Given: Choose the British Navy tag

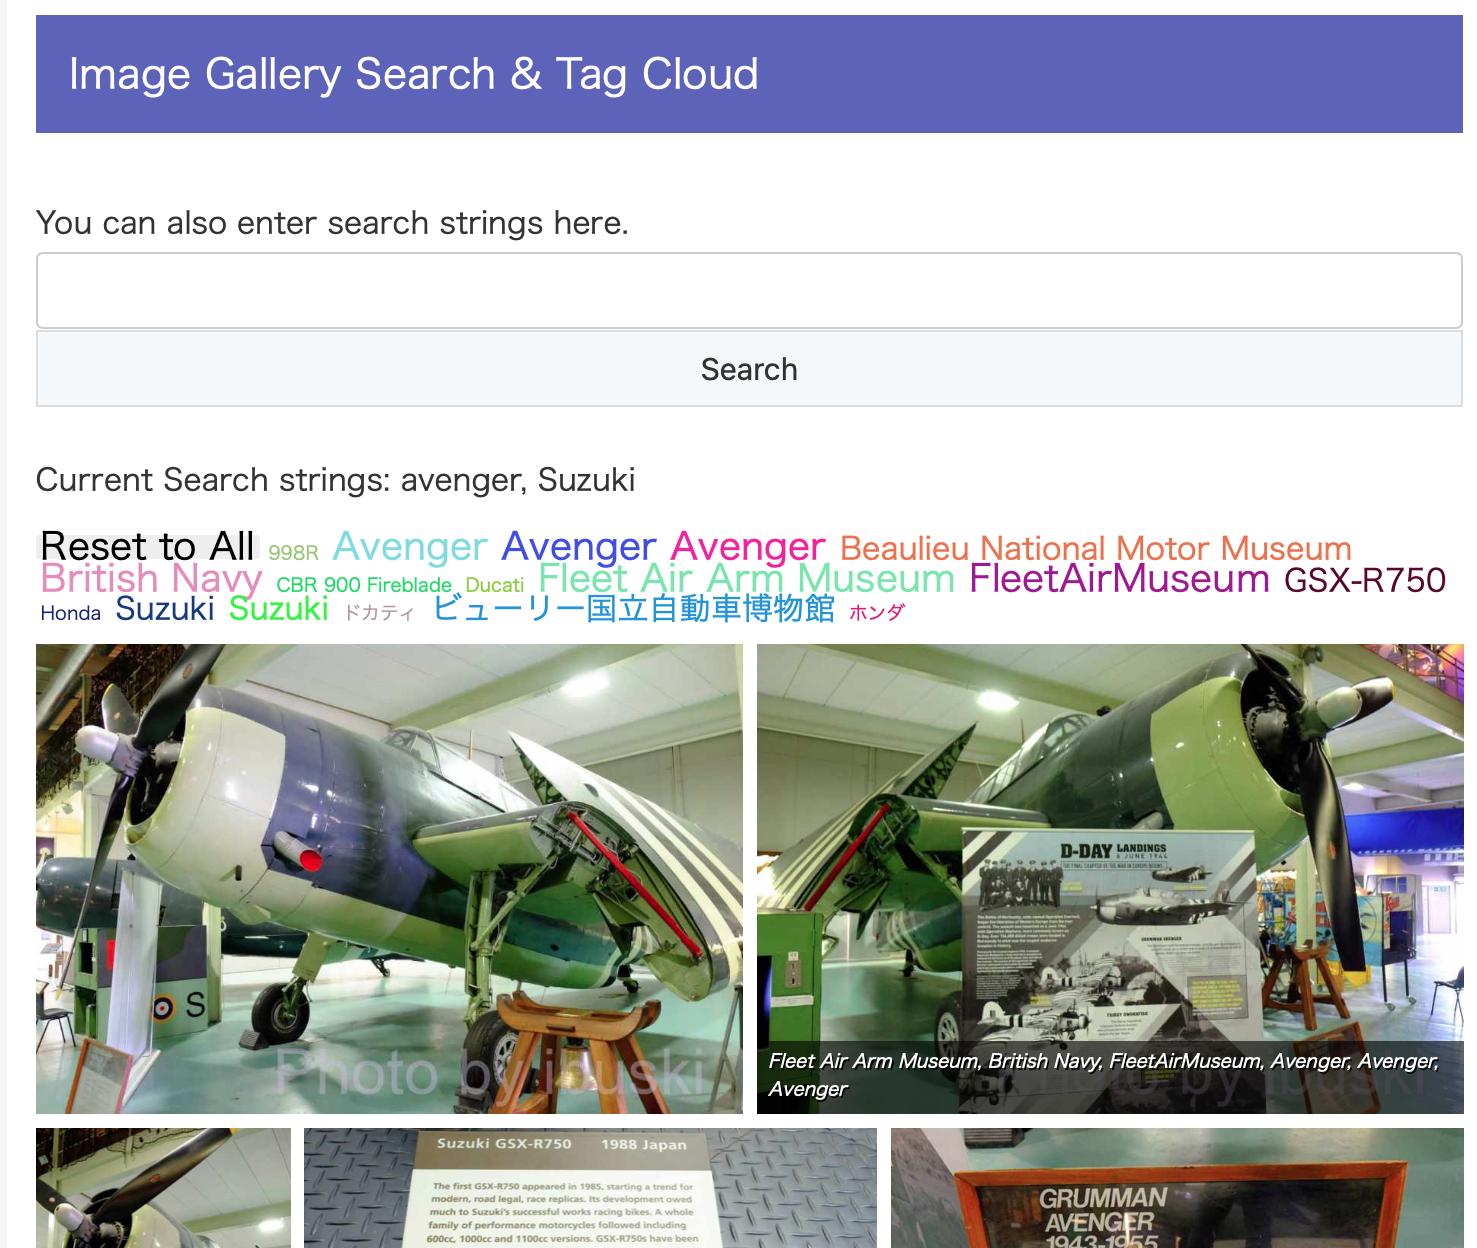Looking at the screenshot, I should click(x=151, y=578).
